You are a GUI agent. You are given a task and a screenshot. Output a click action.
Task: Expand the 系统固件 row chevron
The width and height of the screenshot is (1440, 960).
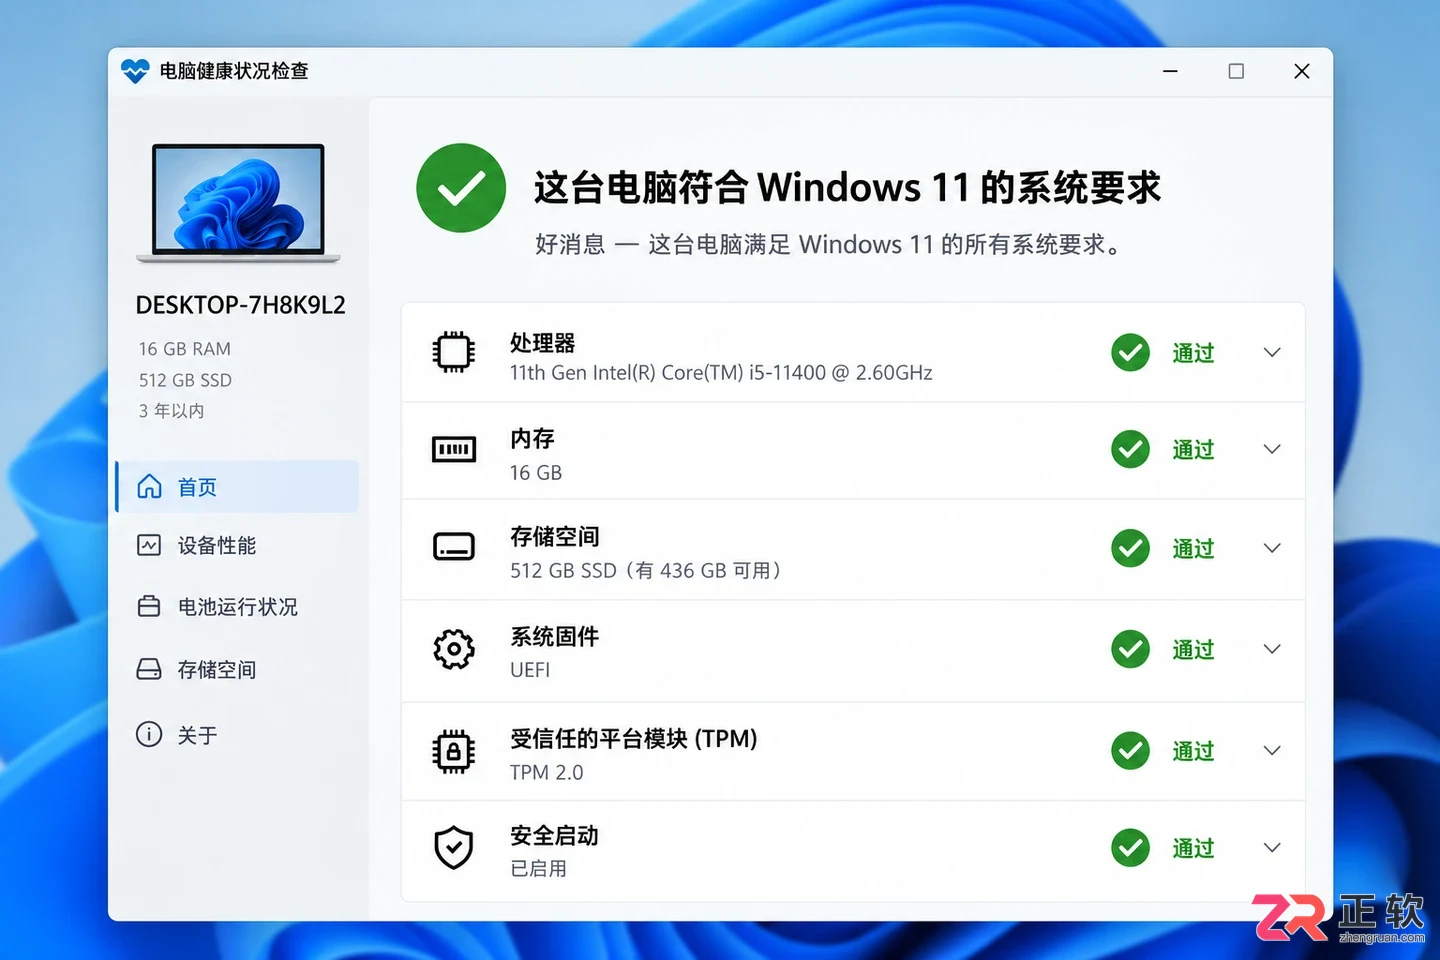[x=1272, y=649]
